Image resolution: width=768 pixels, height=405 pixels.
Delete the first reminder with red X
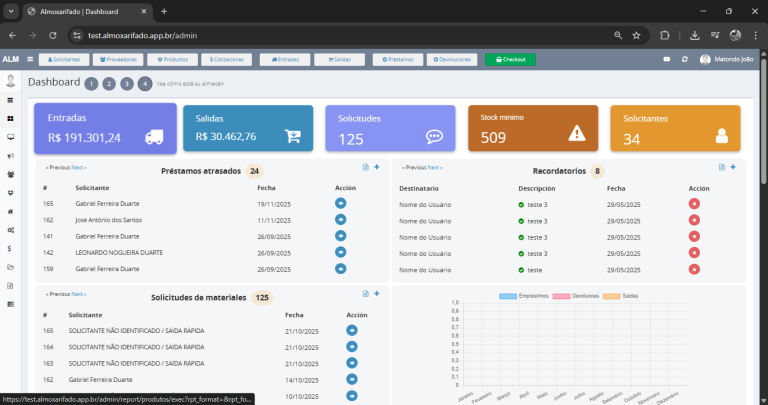(694, 203)
